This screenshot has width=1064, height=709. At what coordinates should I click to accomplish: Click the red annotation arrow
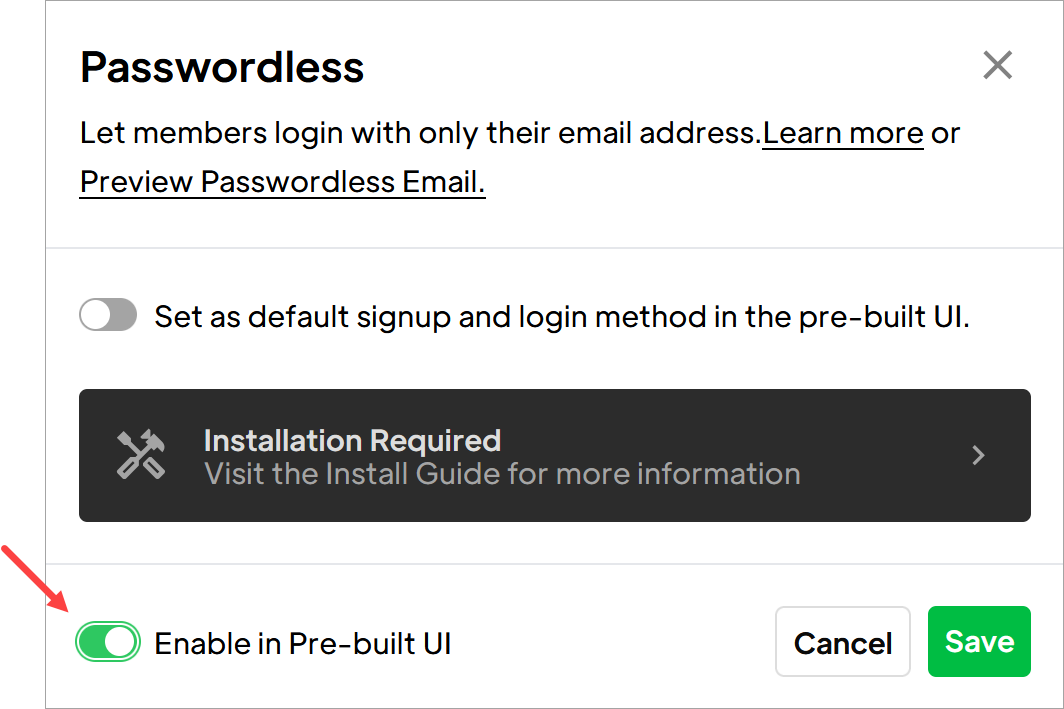pyautogui.click(x=34, y=577)
